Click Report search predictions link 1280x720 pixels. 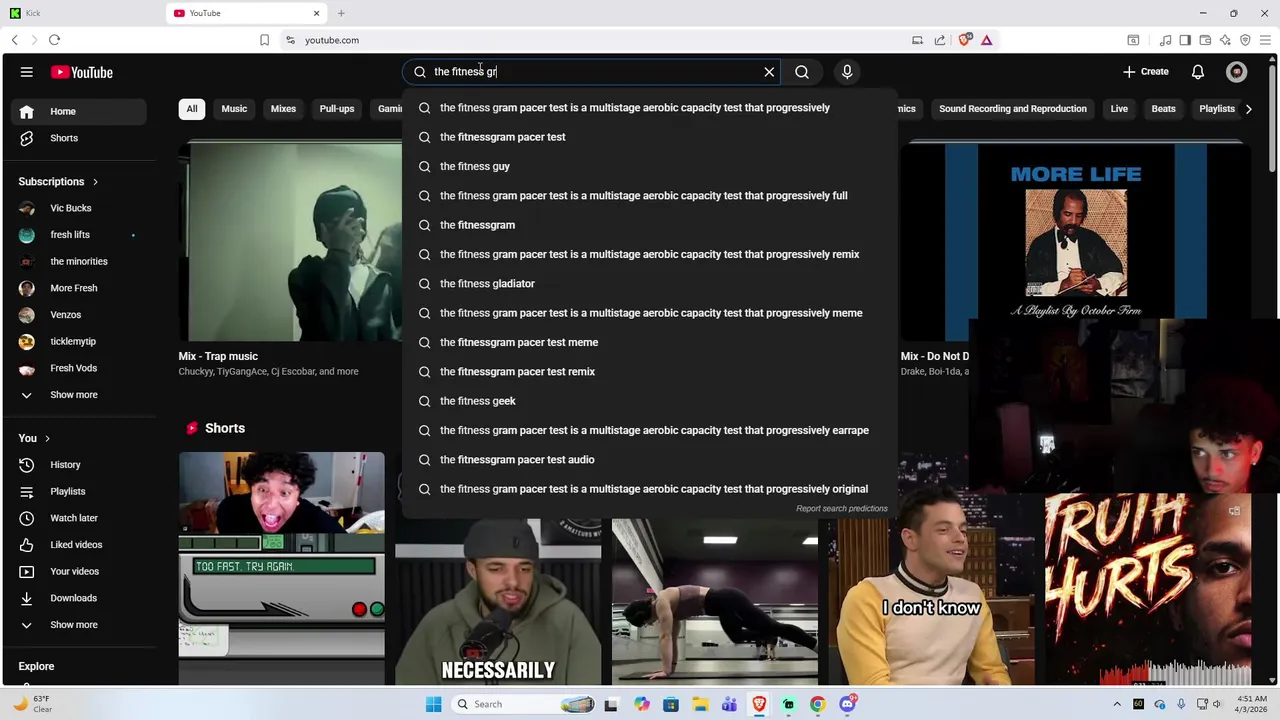[842, 509]
